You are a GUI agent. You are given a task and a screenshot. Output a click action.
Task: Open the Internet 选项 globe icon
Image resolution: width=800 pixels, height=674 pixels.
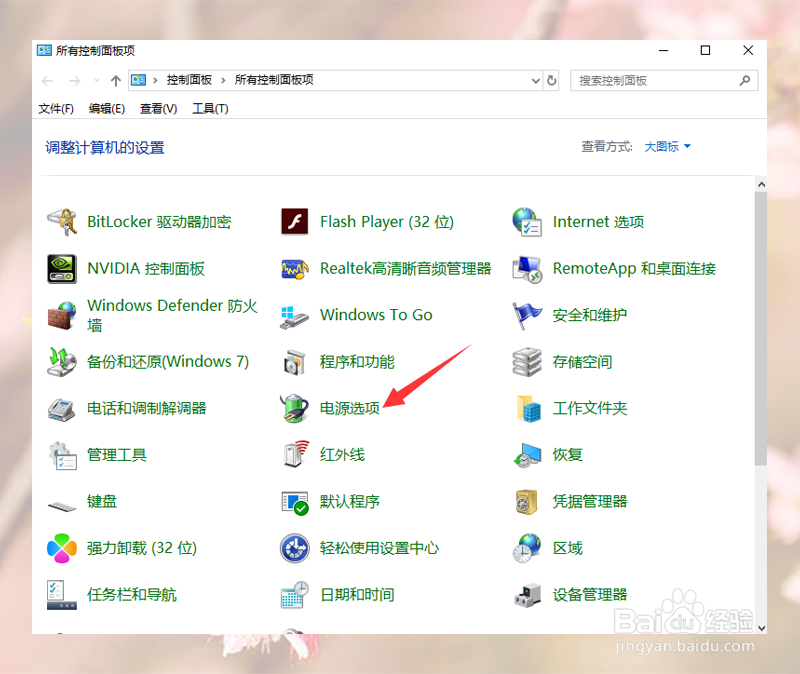[x=527, y=222]
